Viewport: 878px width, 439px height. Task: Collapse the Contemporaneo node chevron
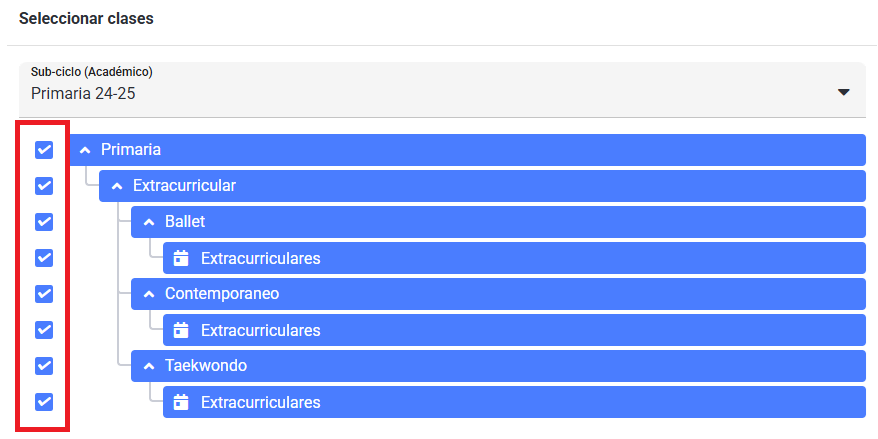(148, 294)
